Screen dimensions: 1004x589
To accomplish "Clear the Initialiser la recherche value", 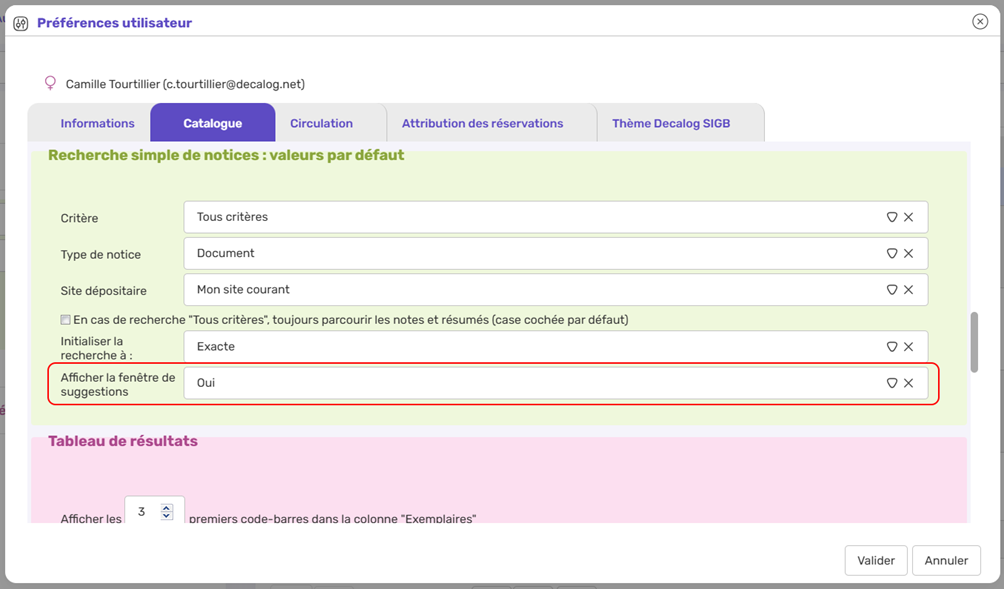I will coord(908,347).
